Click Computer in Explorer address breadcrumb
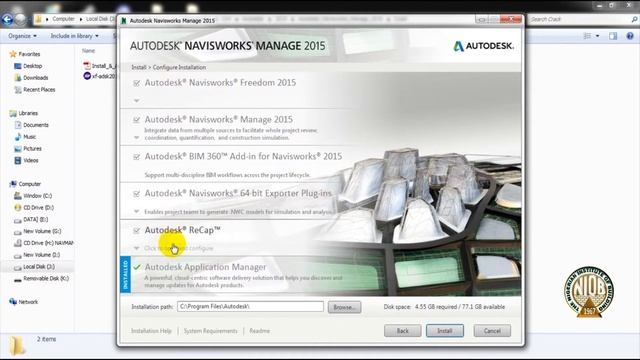This screenshot has height=360, width=640. point(64,19)
